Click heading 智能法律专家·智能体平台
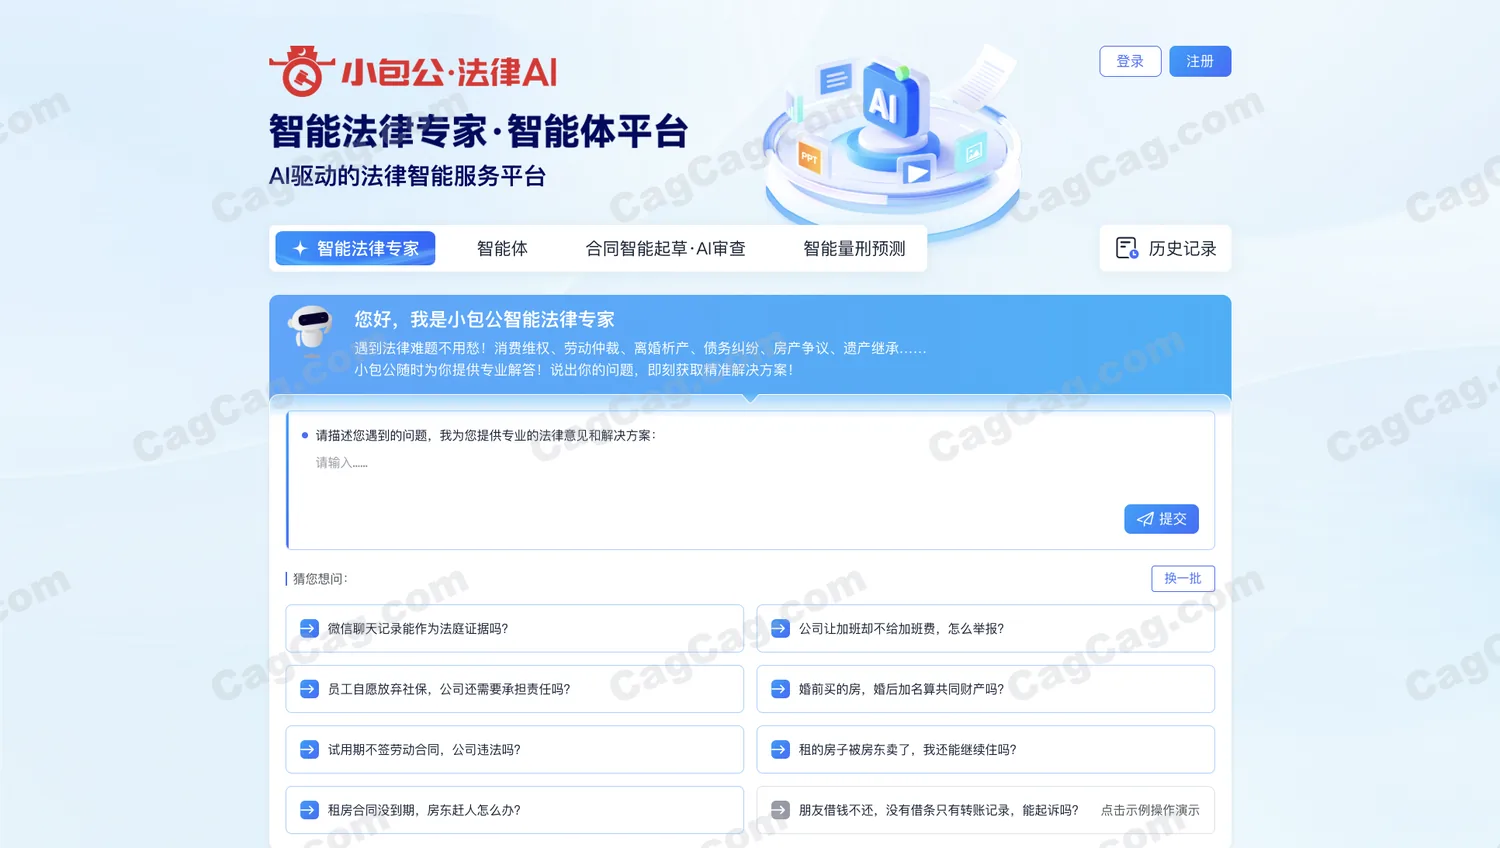 point(478,131)
